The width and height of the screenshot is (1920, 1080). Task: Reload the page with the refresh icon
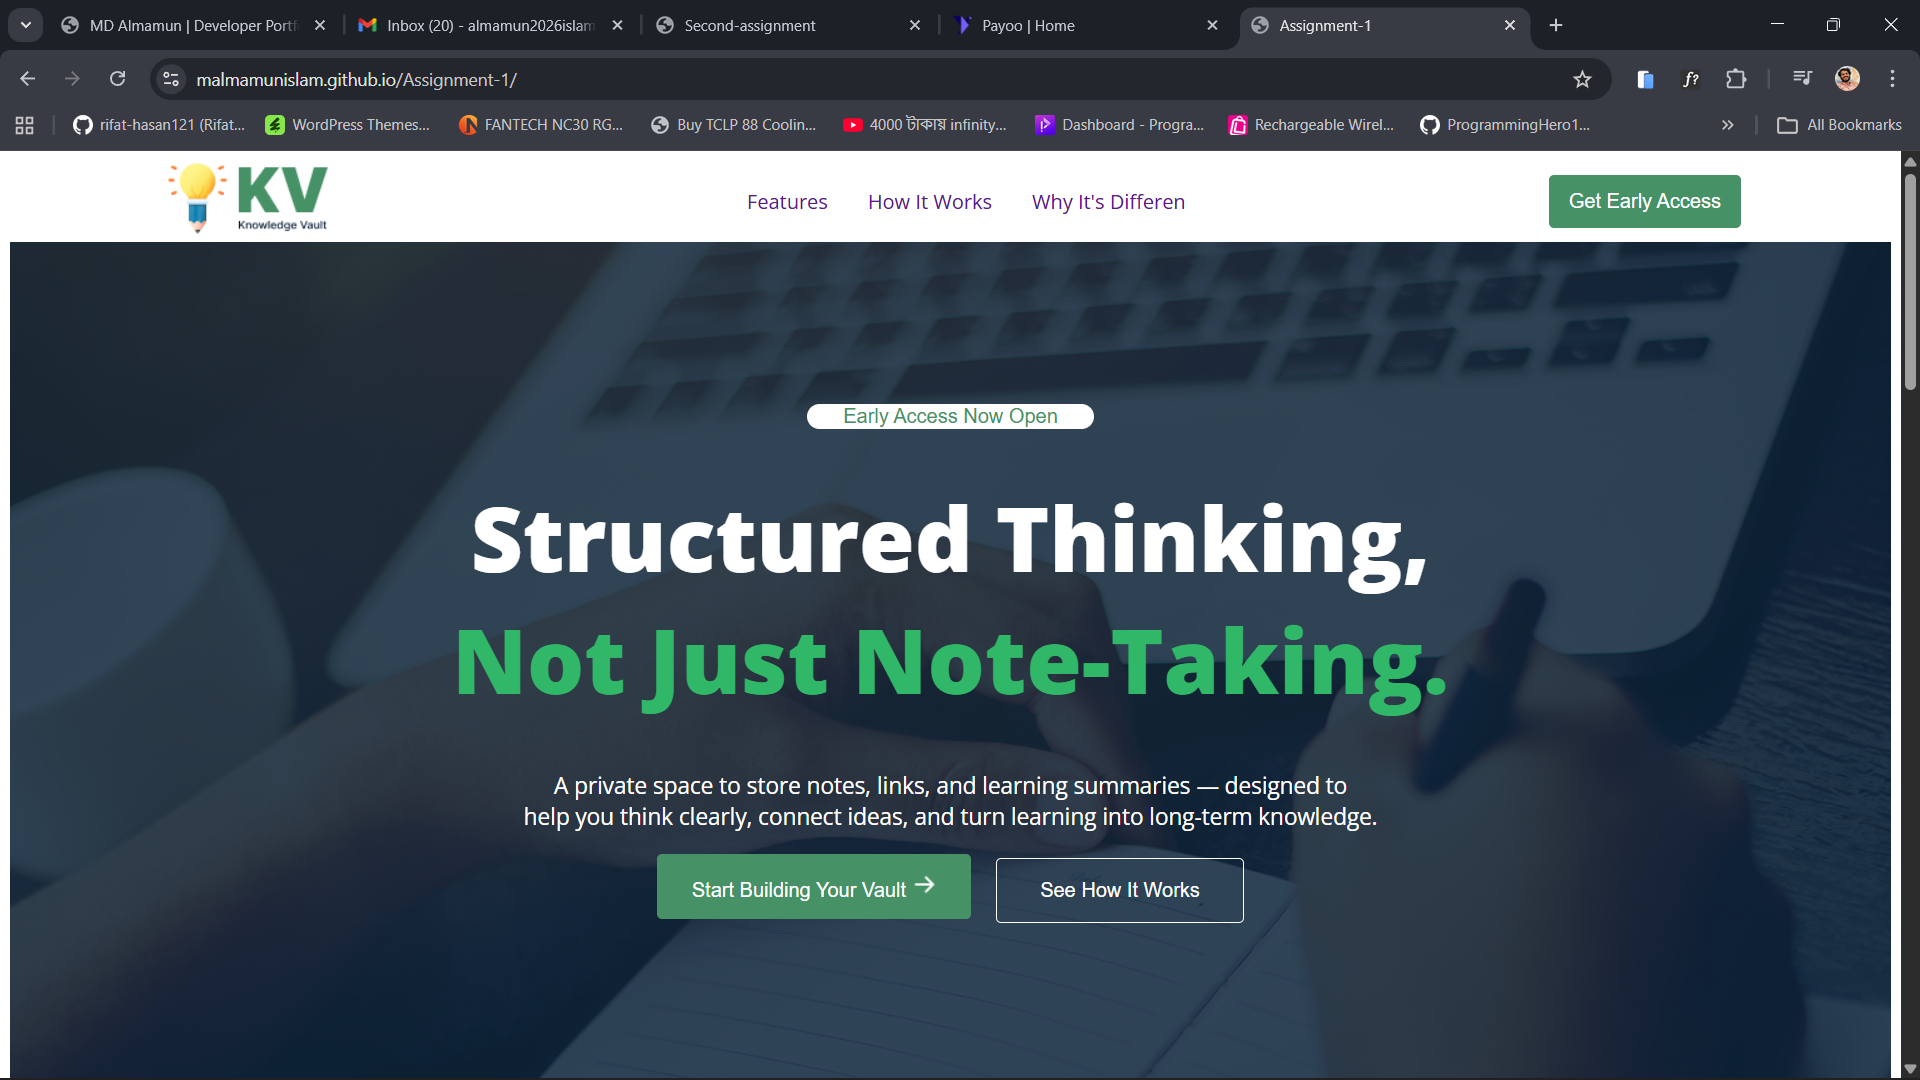[118, 79]
